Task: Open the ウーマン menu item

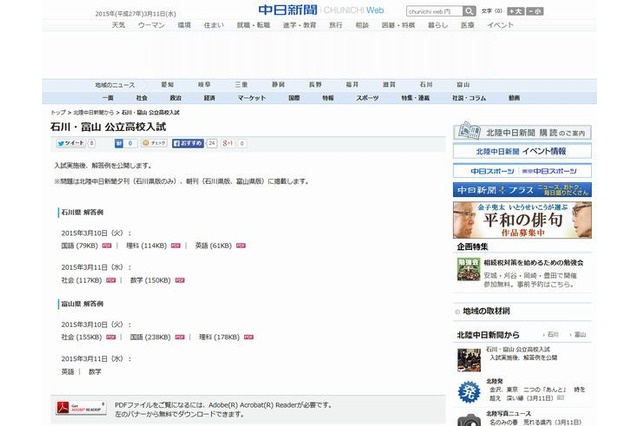Action: pyautogui.click(x=151, y=25)
